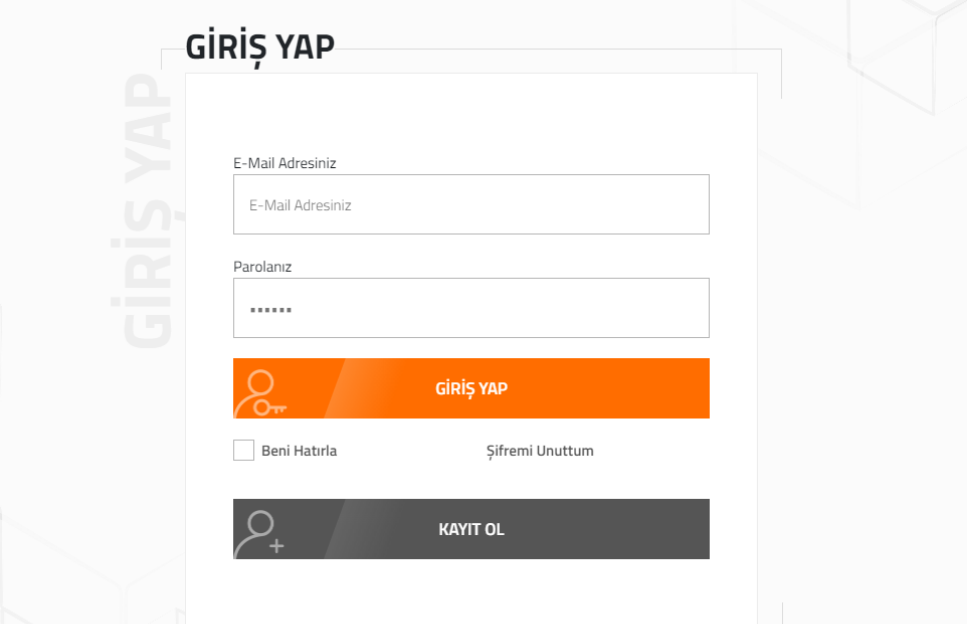Focus the E-Mail Adresiniz input field
The height and width of the screenshot is (624, 967).
(471, 205)
